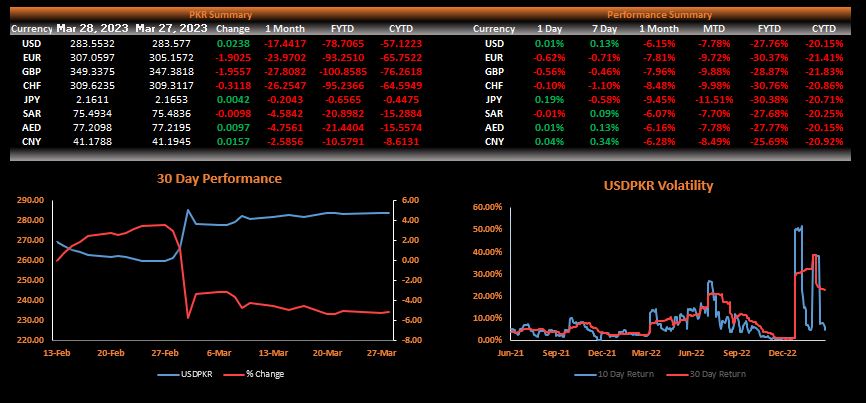Click the CNY 7 Day return 0.34%
The width and height of the screenshot is (866, 403).
(x=603, y=142)
